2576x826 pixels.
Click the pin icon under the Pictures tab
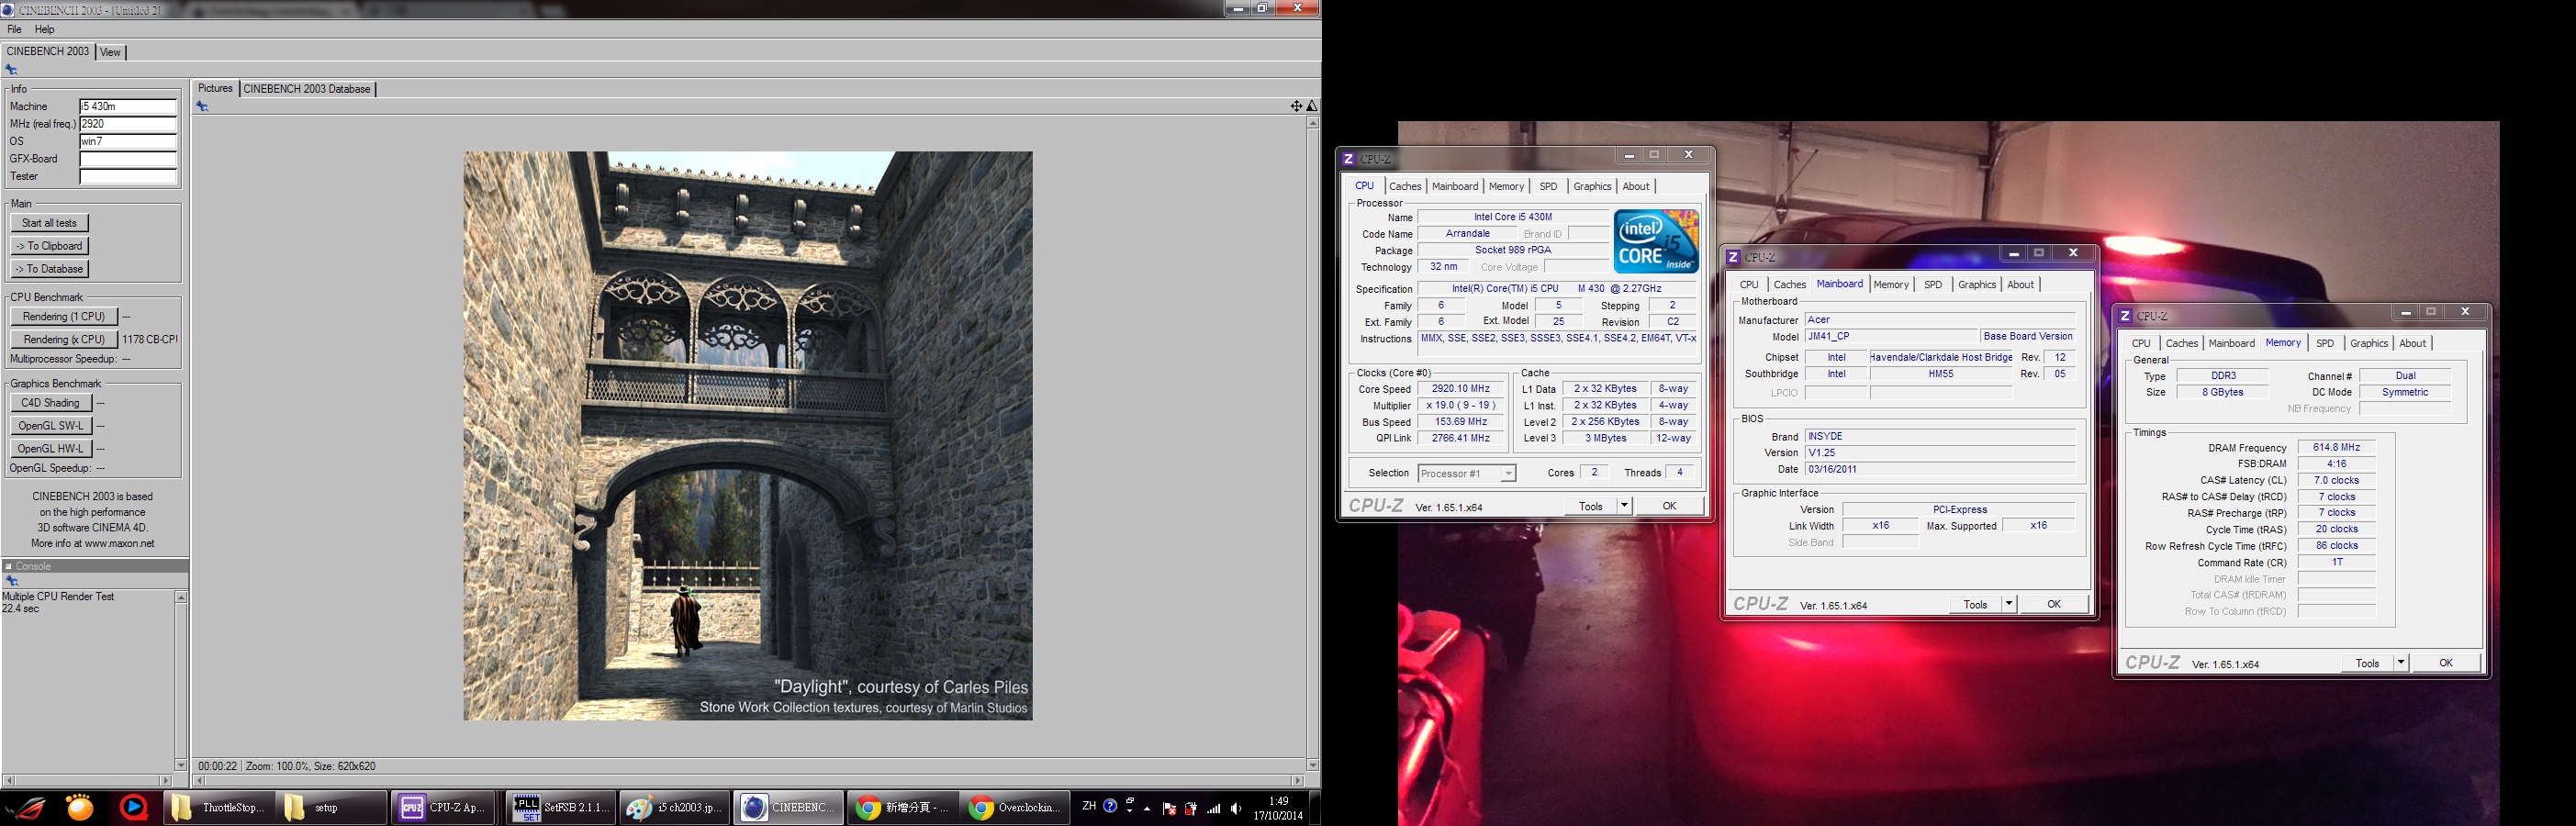202,107
